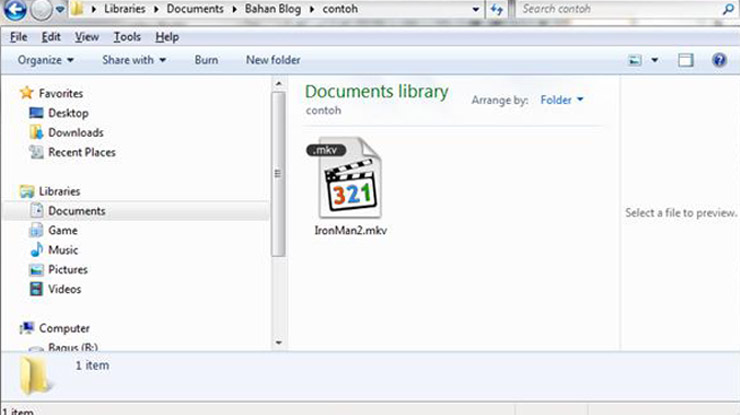Click the Forward navigation arrow button

click(41, 9)
